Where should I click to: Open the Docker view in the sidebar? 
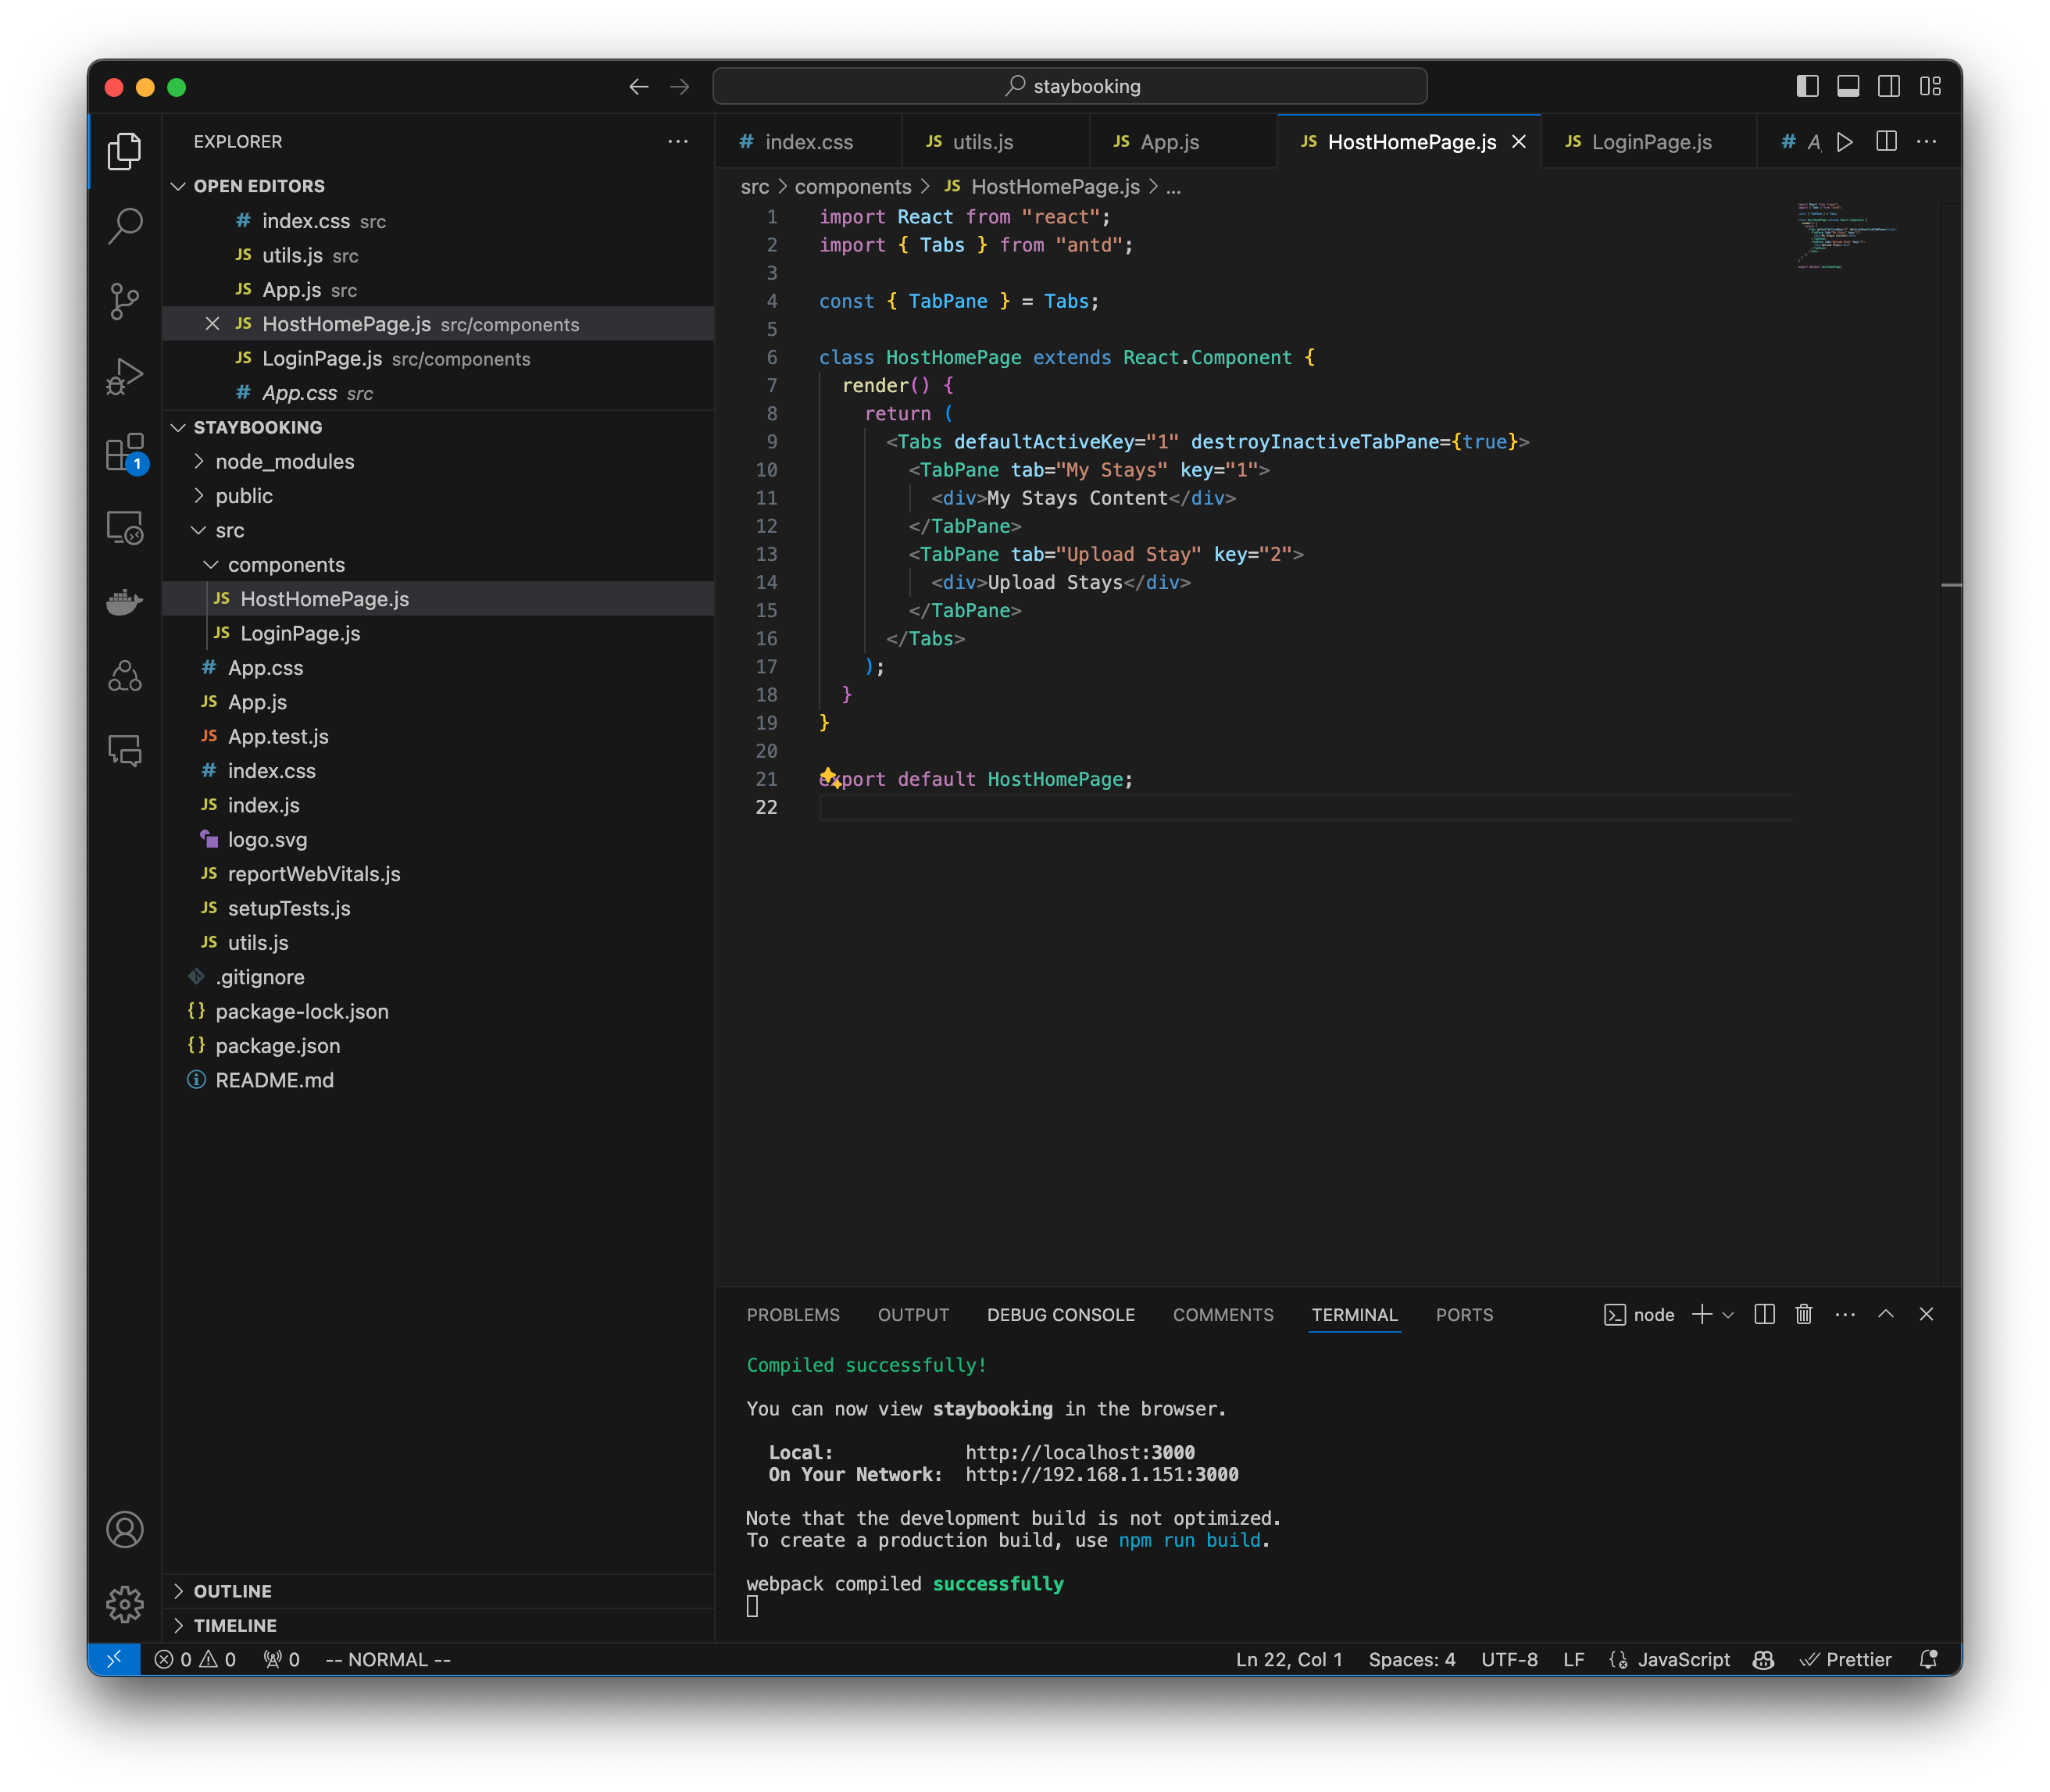point(124,601)
